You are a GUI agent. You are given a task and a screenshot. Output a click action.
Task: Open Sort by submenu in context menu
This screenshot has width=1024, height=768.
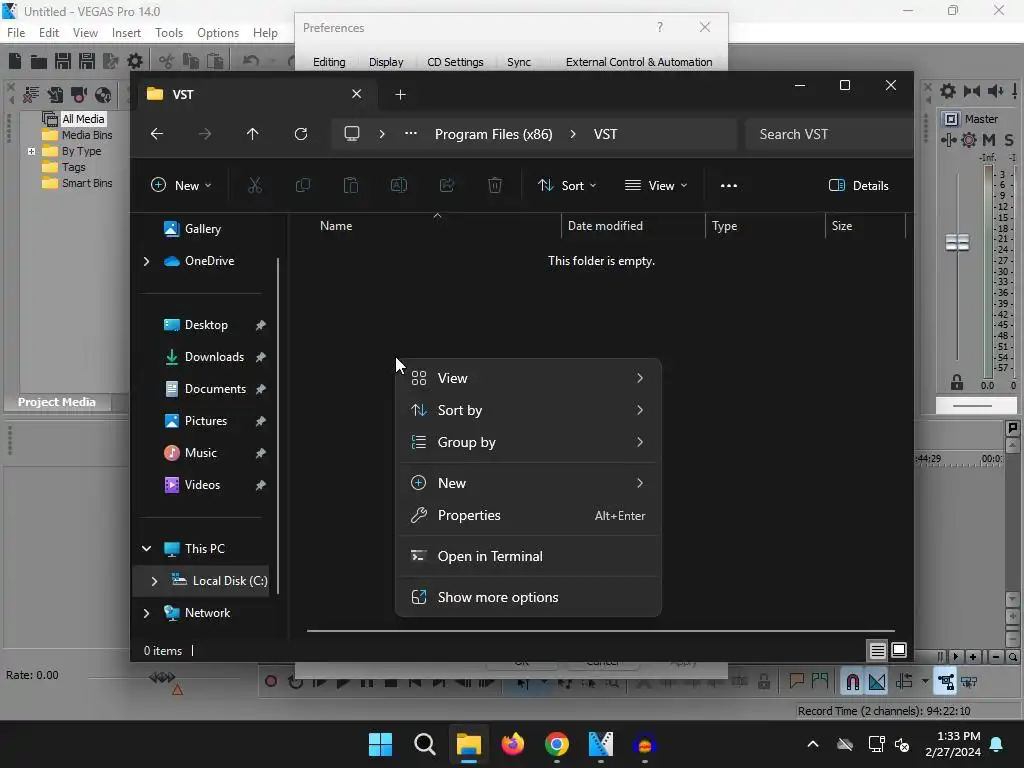point(528,410)
